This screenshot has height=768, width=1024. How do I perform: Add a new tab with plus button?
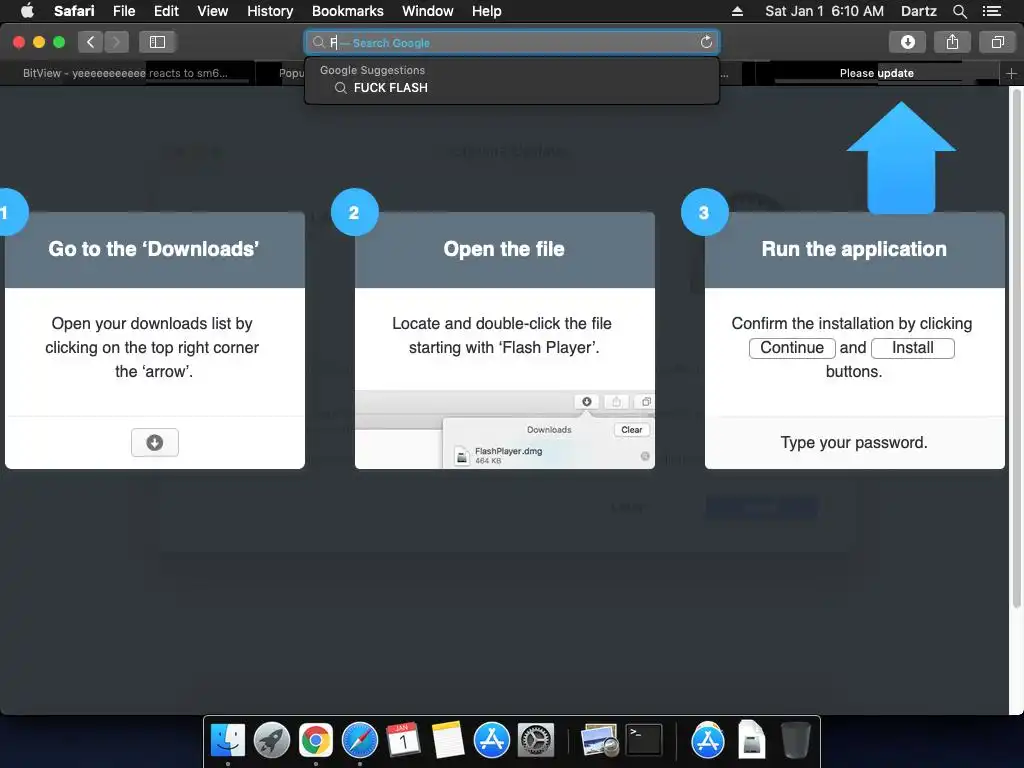point(1011,74)
